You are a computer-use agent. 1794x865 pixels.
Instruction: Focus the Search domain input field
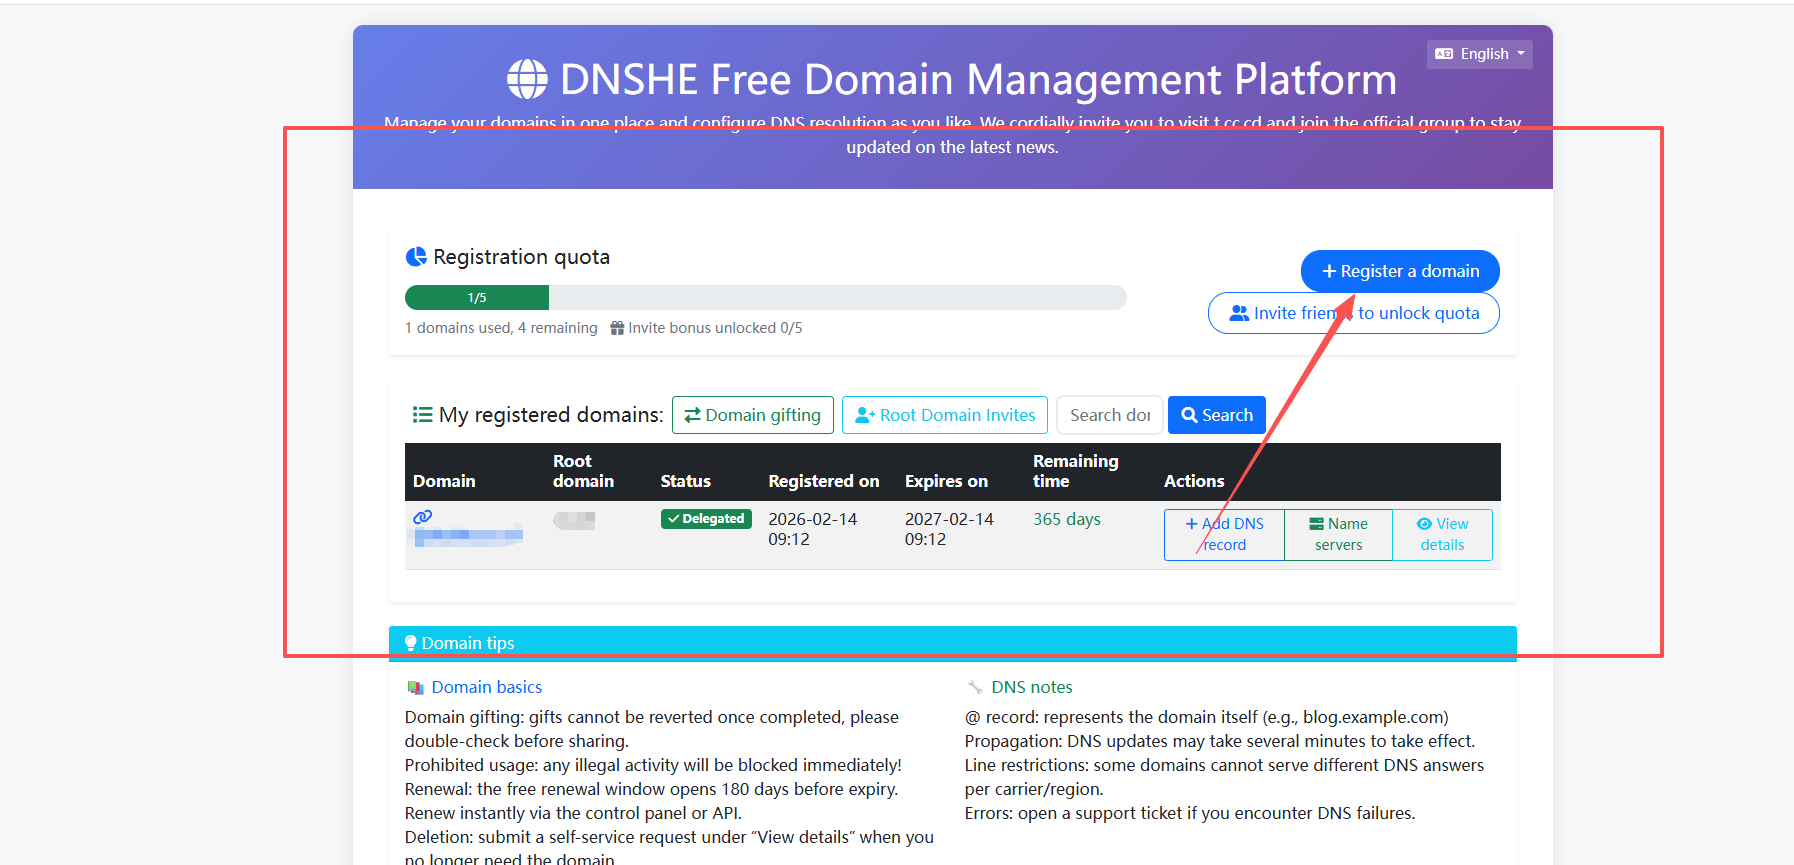[x=1109, y=415]
